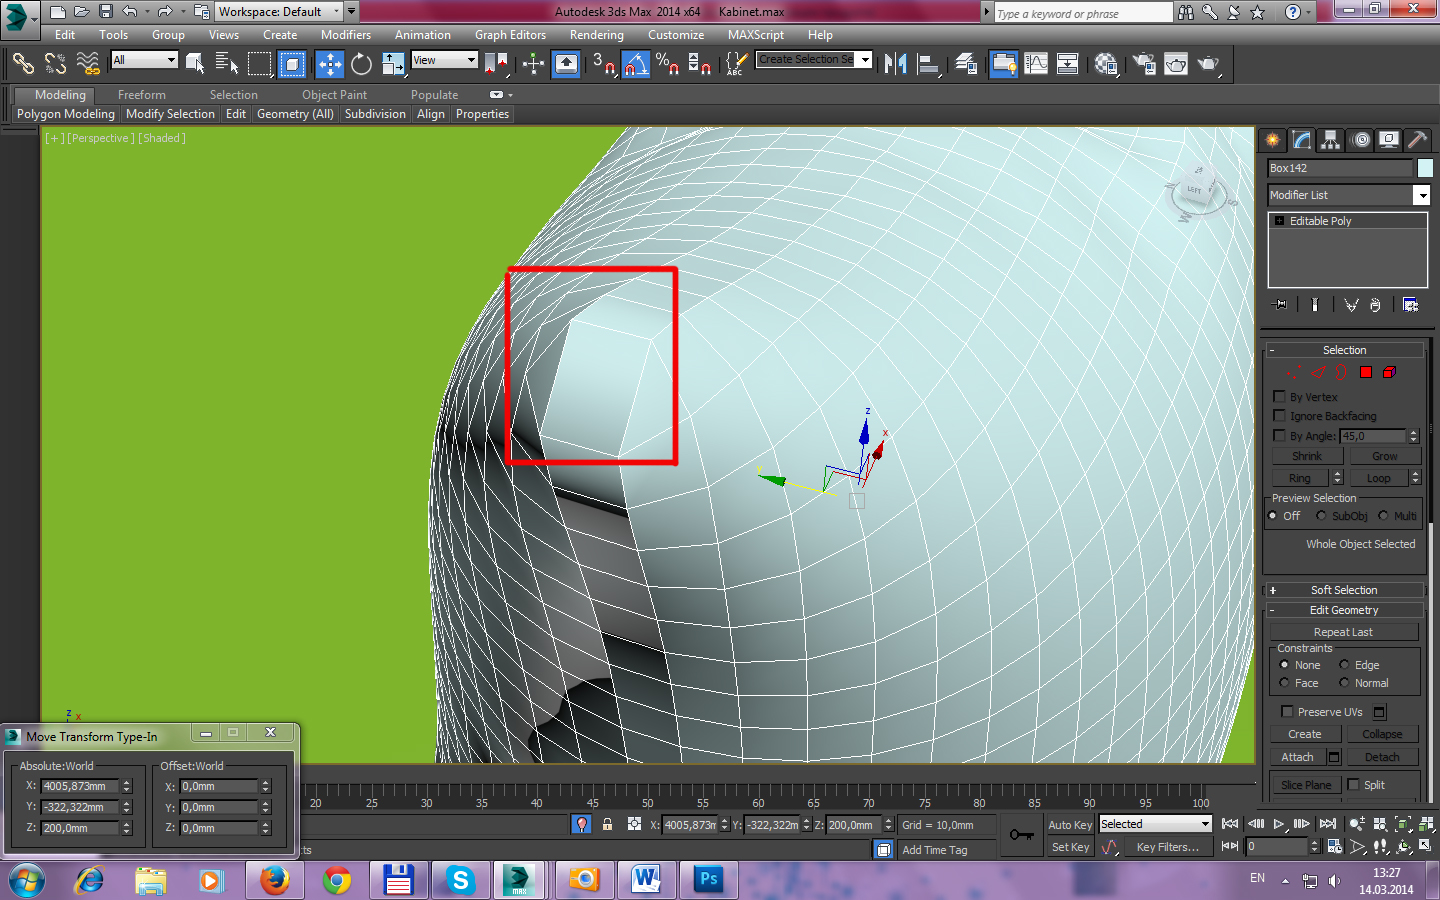The width and height of the screenshot is (1440, 900).
Task: Click Configure Modifier Sets icon
Action: tap(1410, 305)
